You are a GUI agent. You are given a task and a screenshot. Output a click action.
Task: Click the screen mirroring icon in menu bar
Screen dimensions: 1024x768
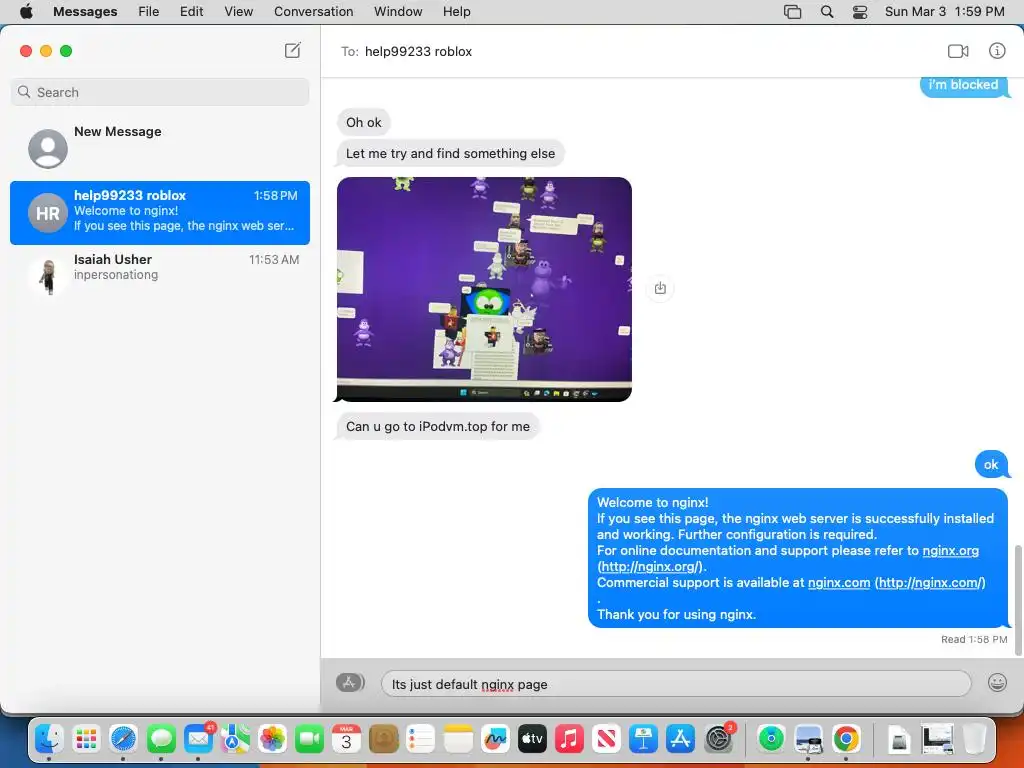(792, 12)
